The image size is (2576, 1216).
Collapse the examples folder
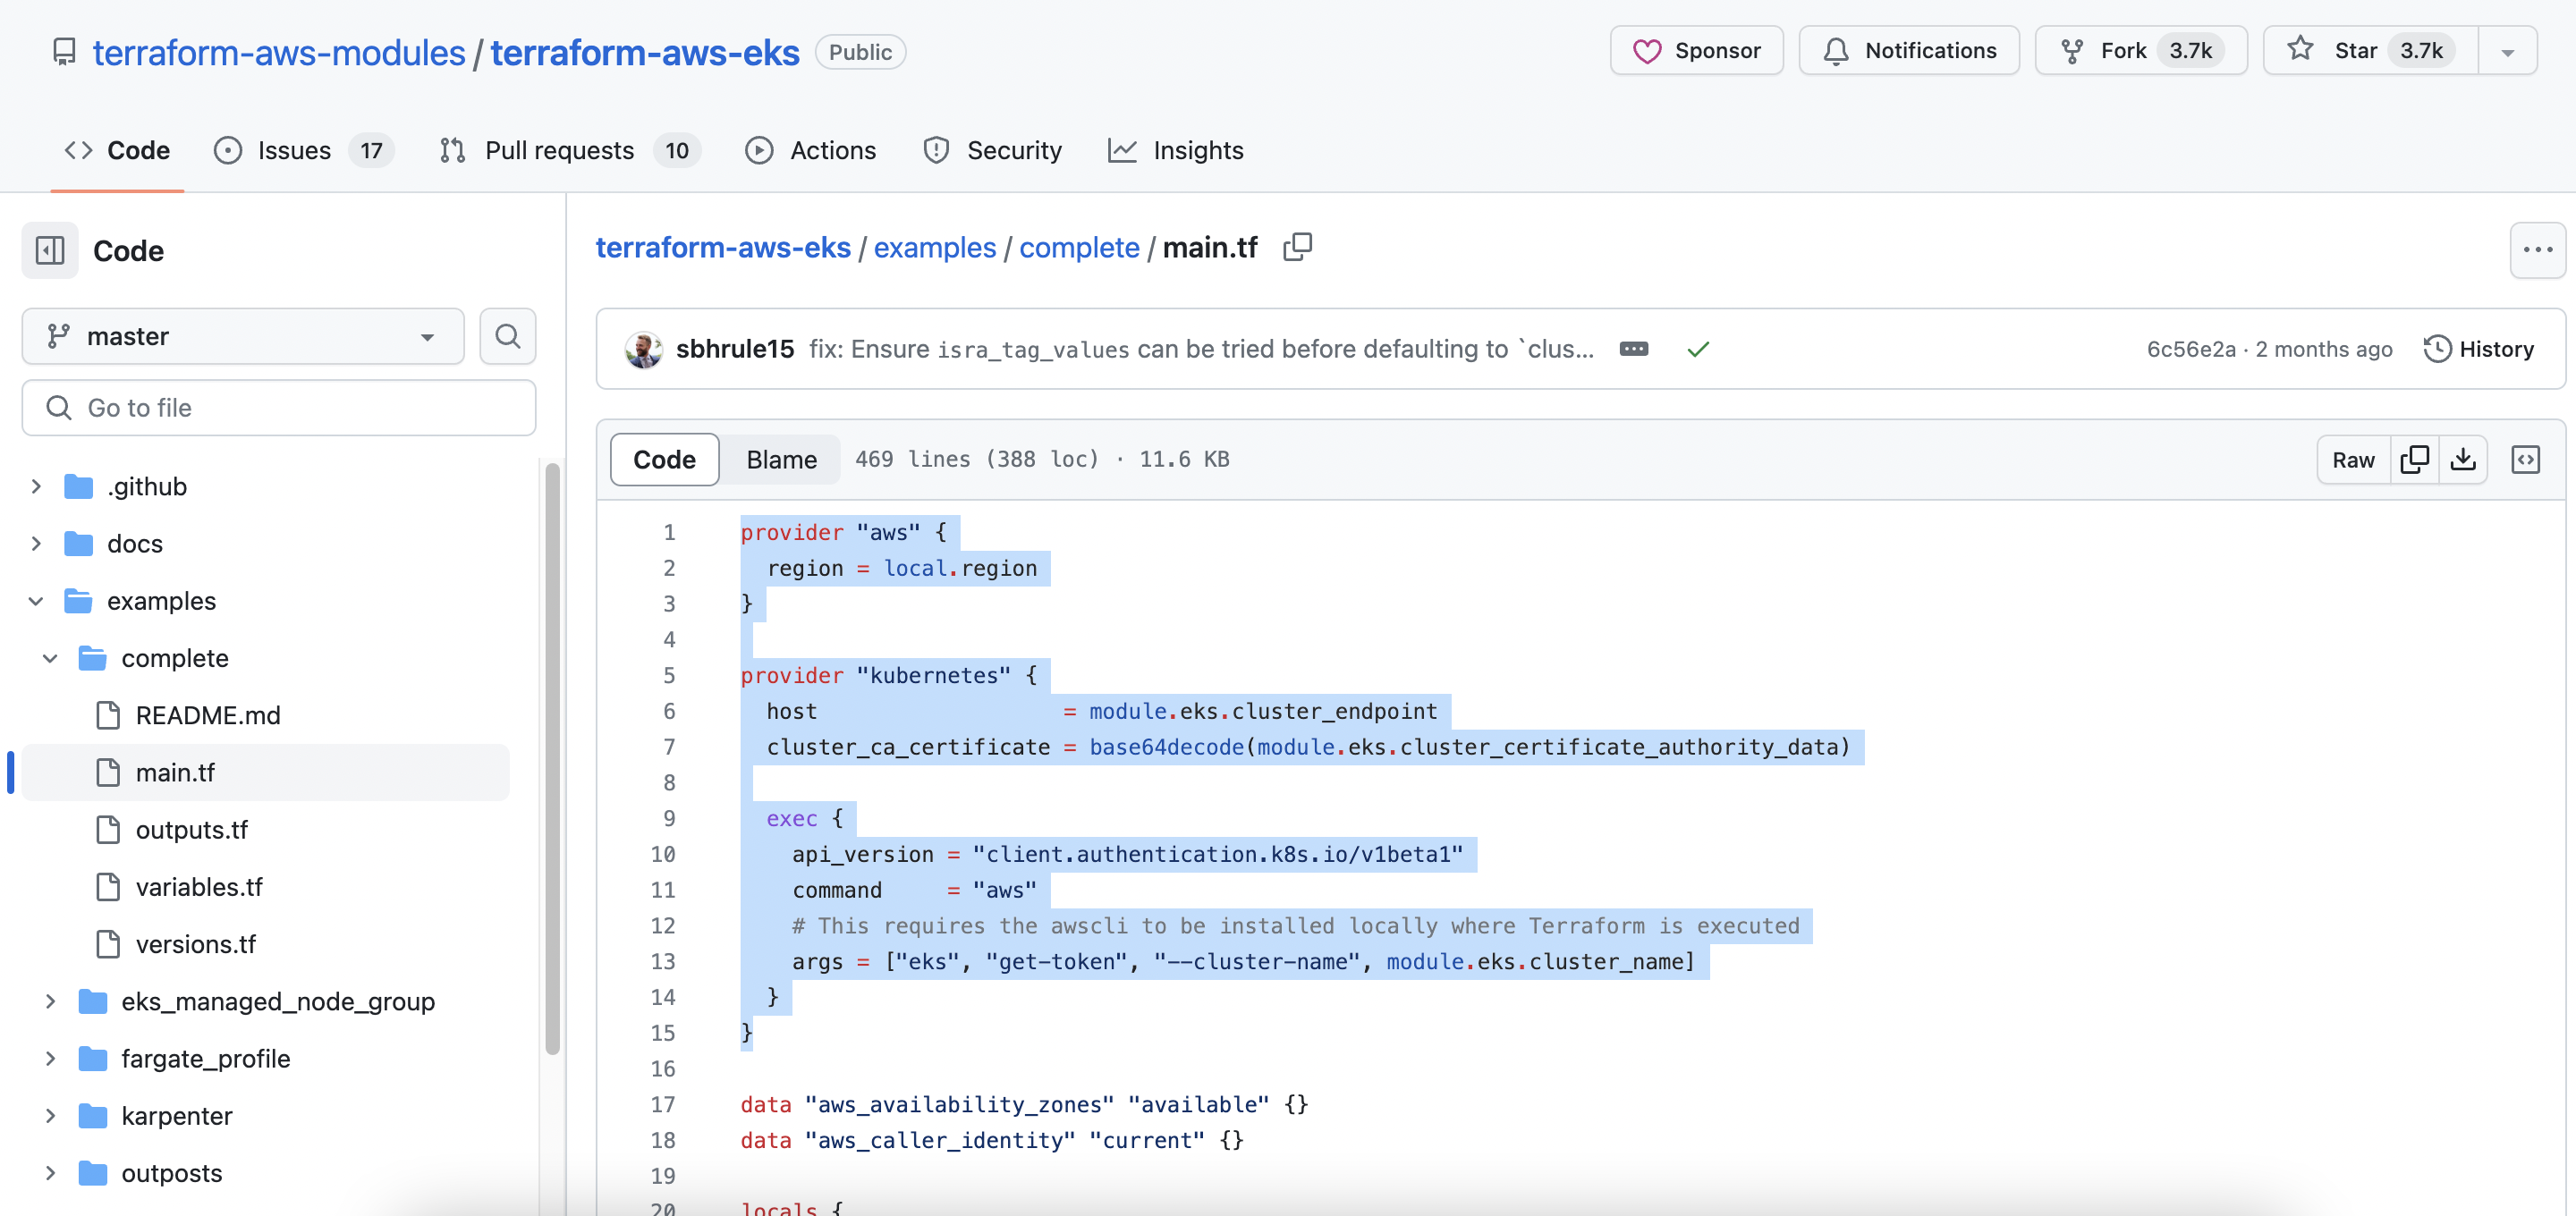point(36,601)
